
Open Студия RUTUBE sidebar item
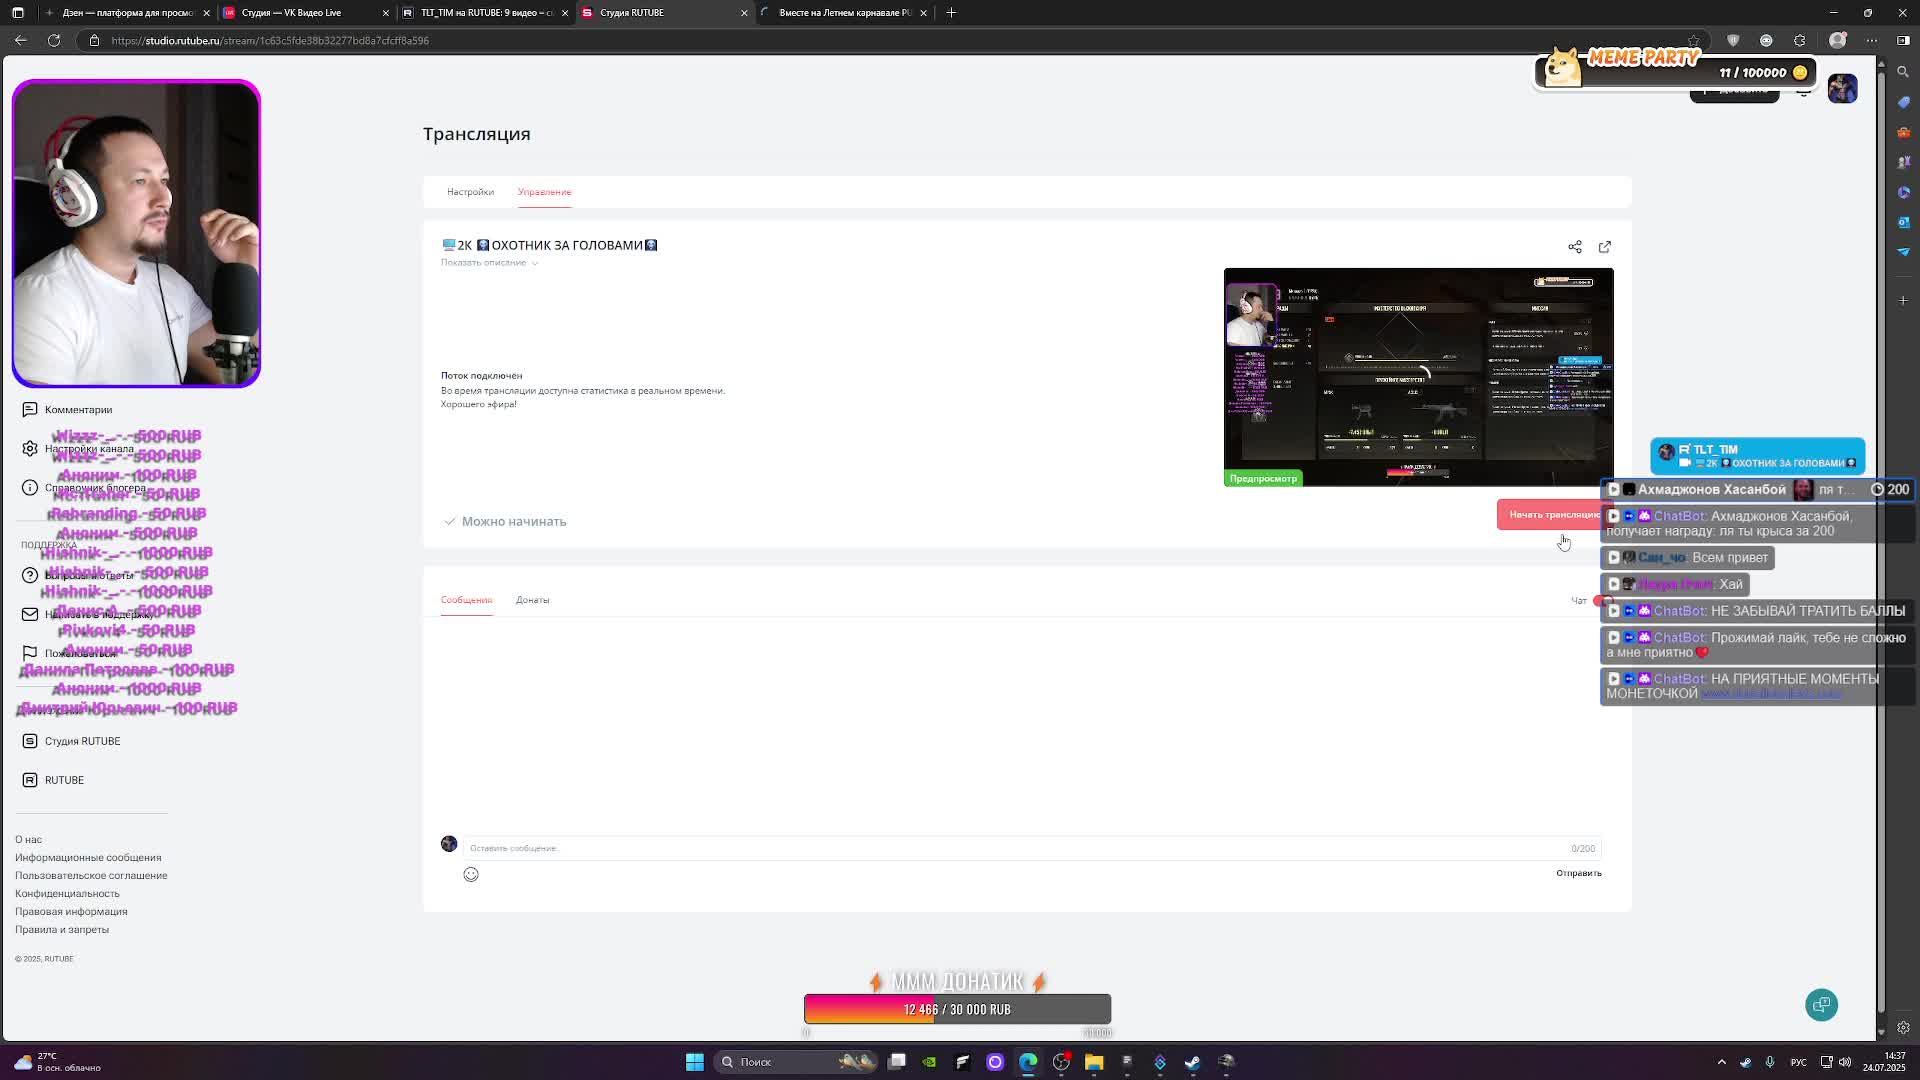tap(82, 742)
